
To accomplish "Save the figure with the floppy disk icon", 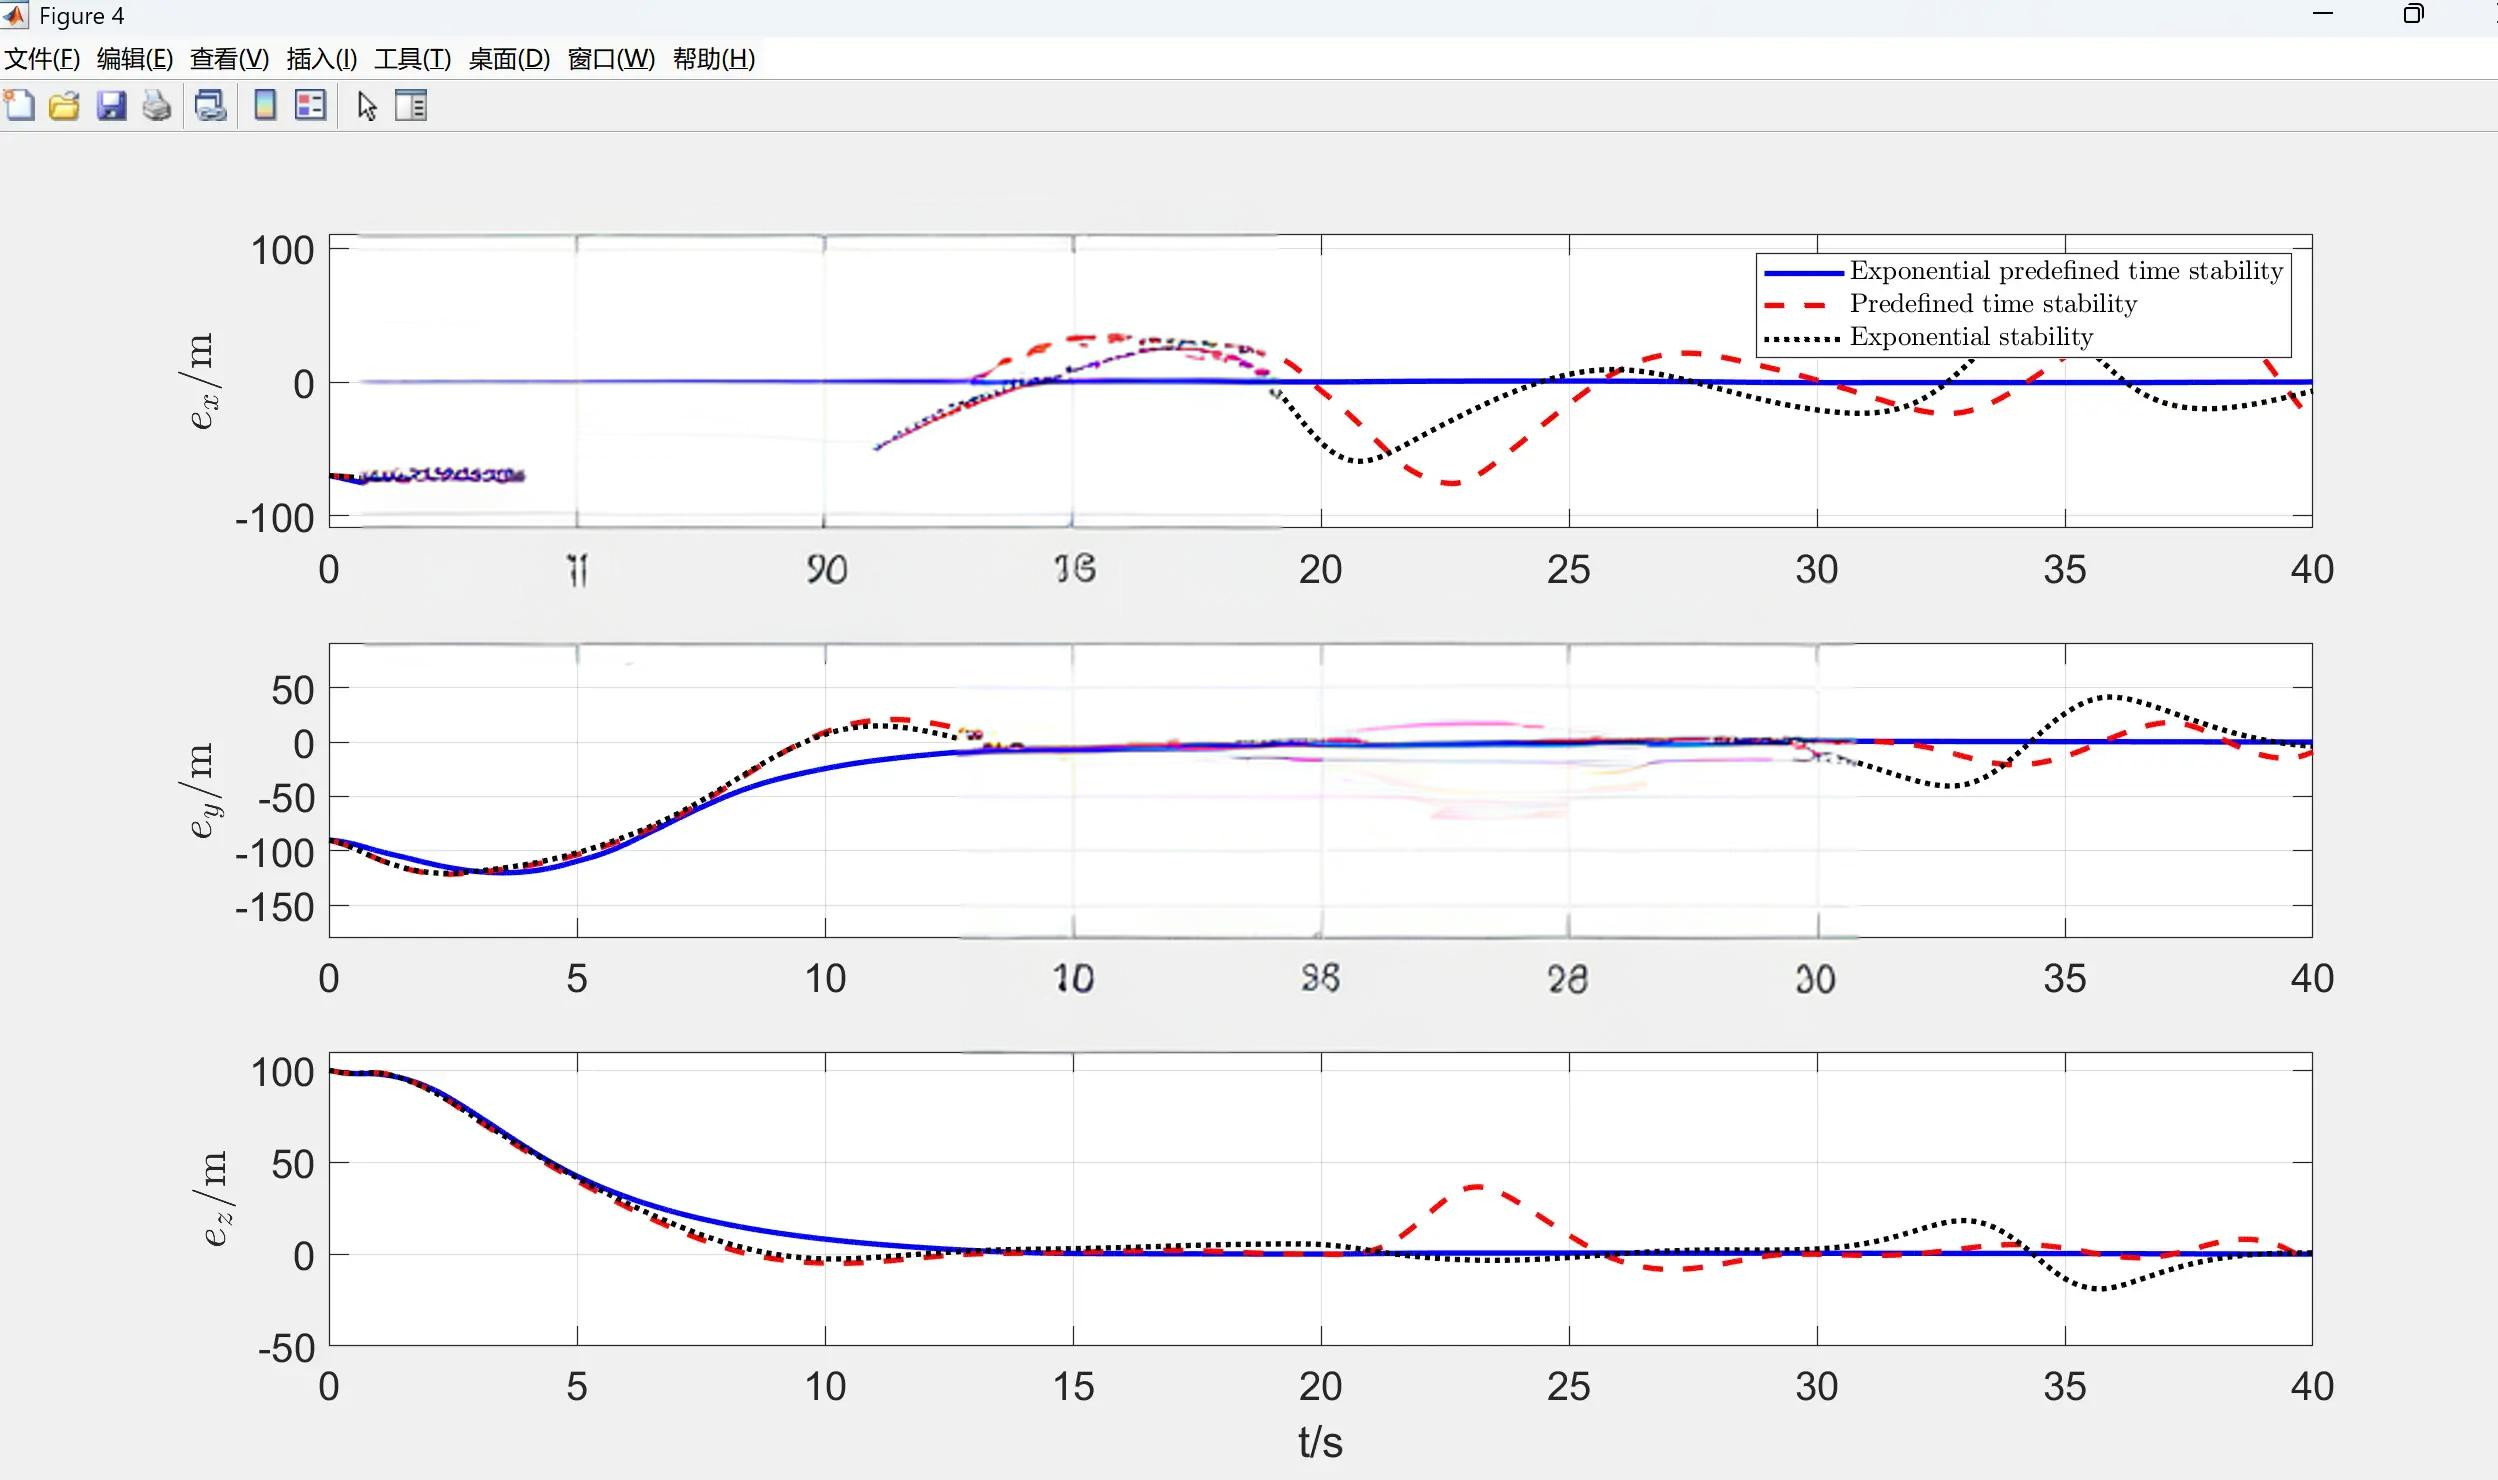I will point(111,105).
